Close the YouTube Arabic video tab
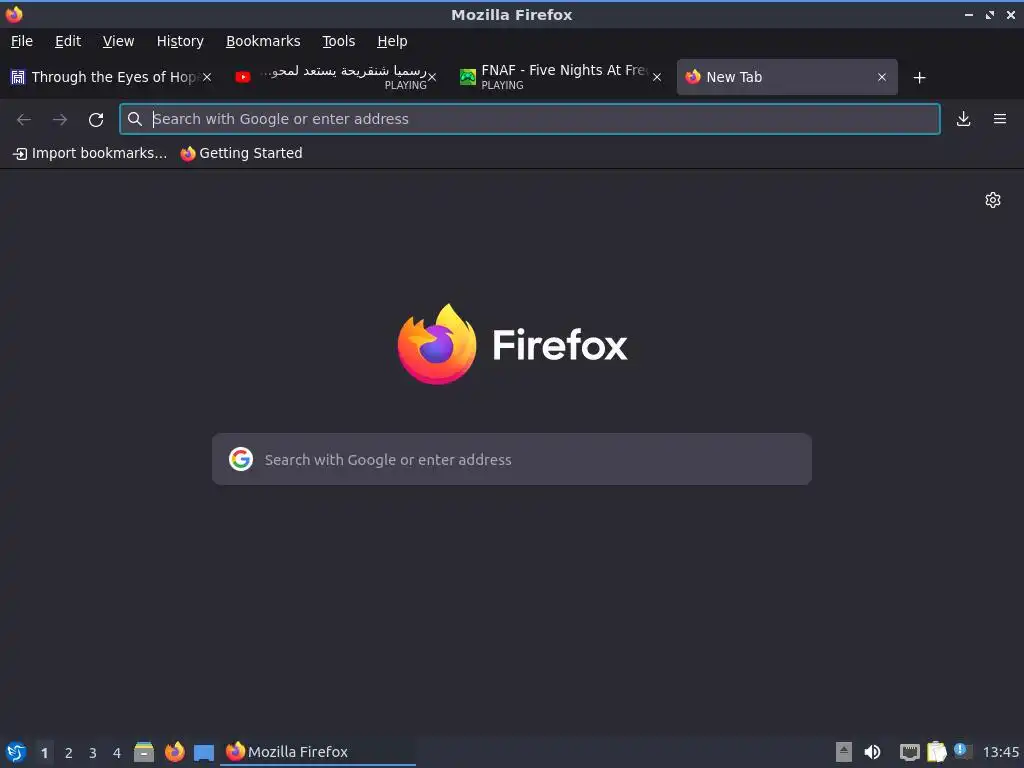1024x768 pixels. [432, 77]
